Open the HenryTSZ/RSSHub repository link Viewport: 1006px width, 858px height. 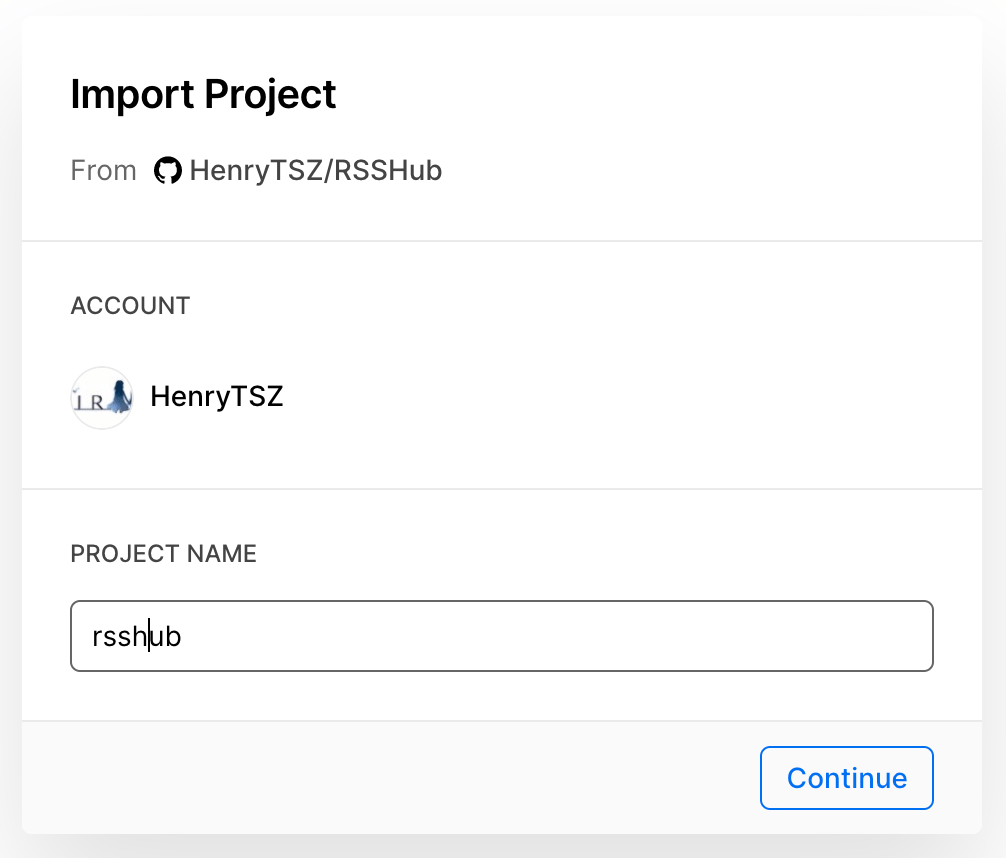pyautogui.click(x=316, y=171)
